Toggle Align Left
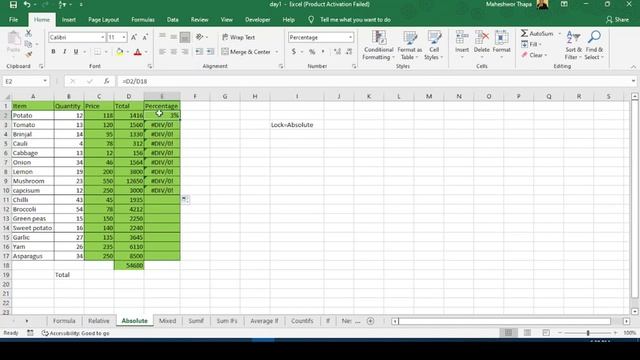Viewport: 640px width, 360px height. pyautogui.click(x=162, y=52)
